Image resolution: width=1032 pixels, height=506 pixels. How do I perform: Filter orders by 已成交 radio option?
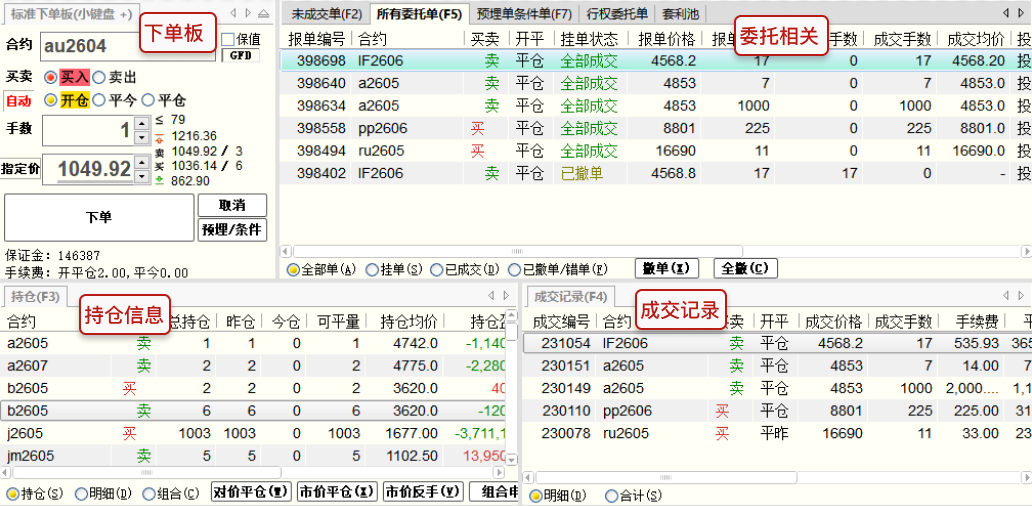[x=435, y=269]
